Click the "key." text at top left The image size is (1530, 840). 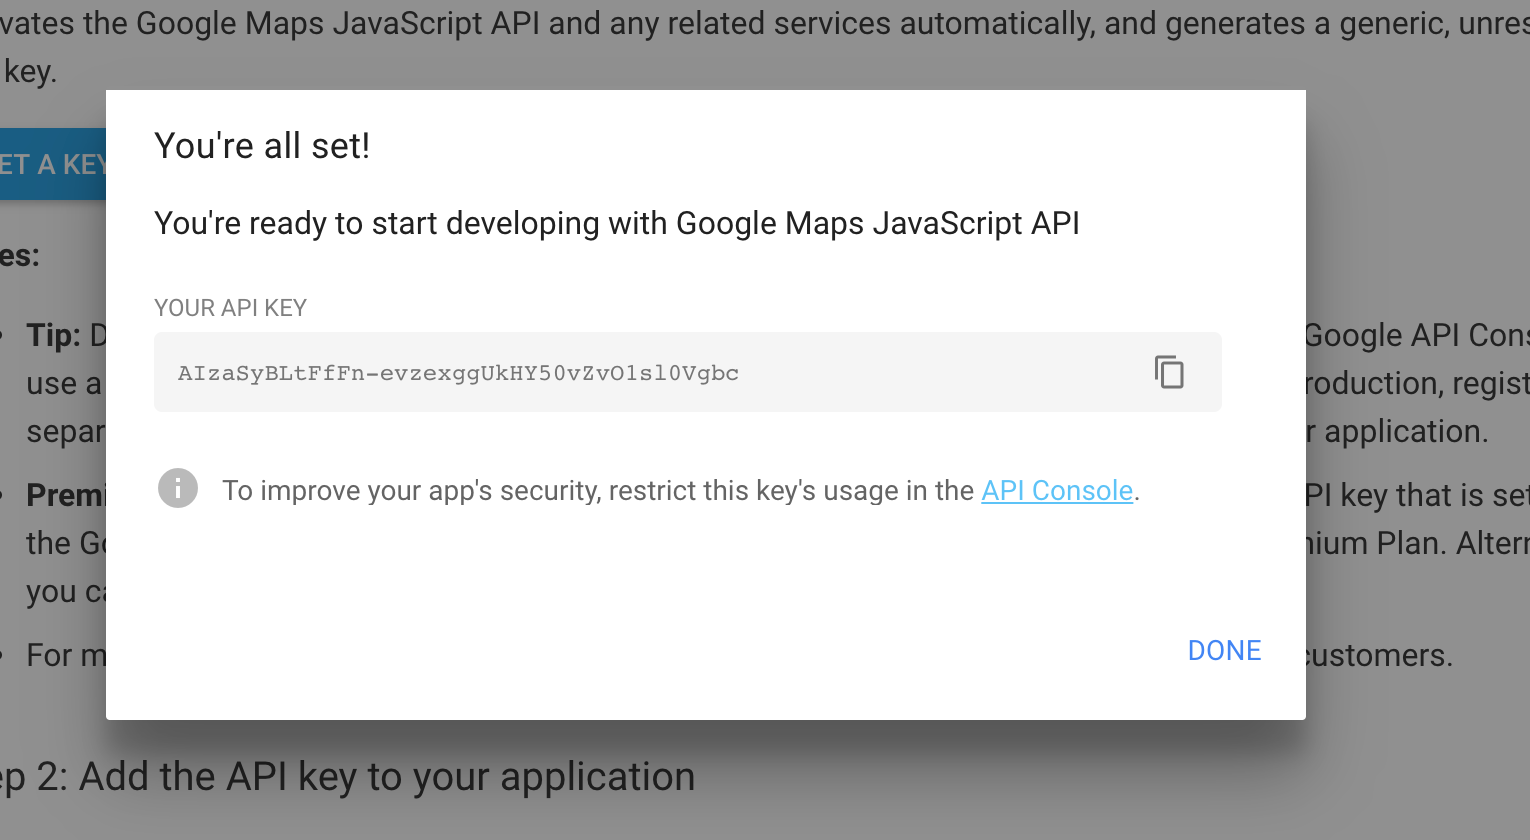pos(30,72)
